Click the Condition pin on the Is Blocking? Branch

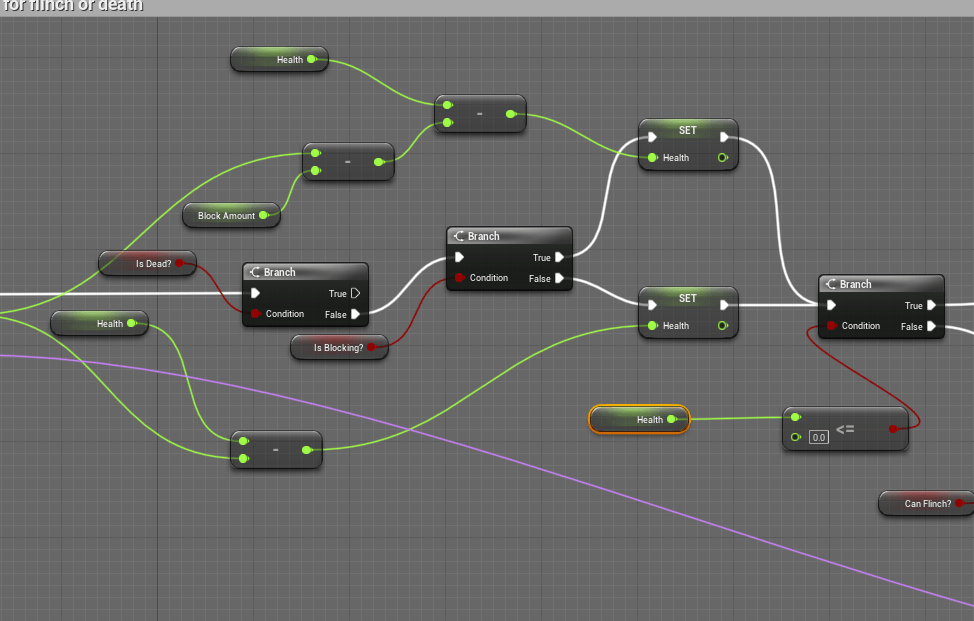click(460, 278)
